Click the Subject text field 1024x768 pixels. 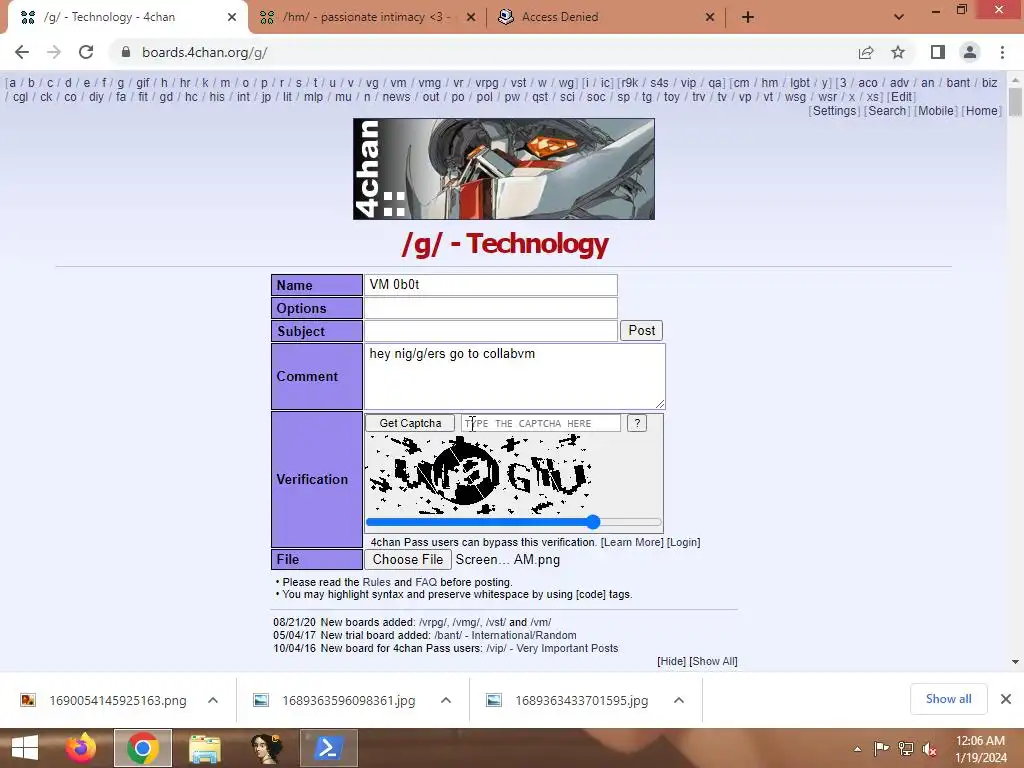tap(490, 330)
